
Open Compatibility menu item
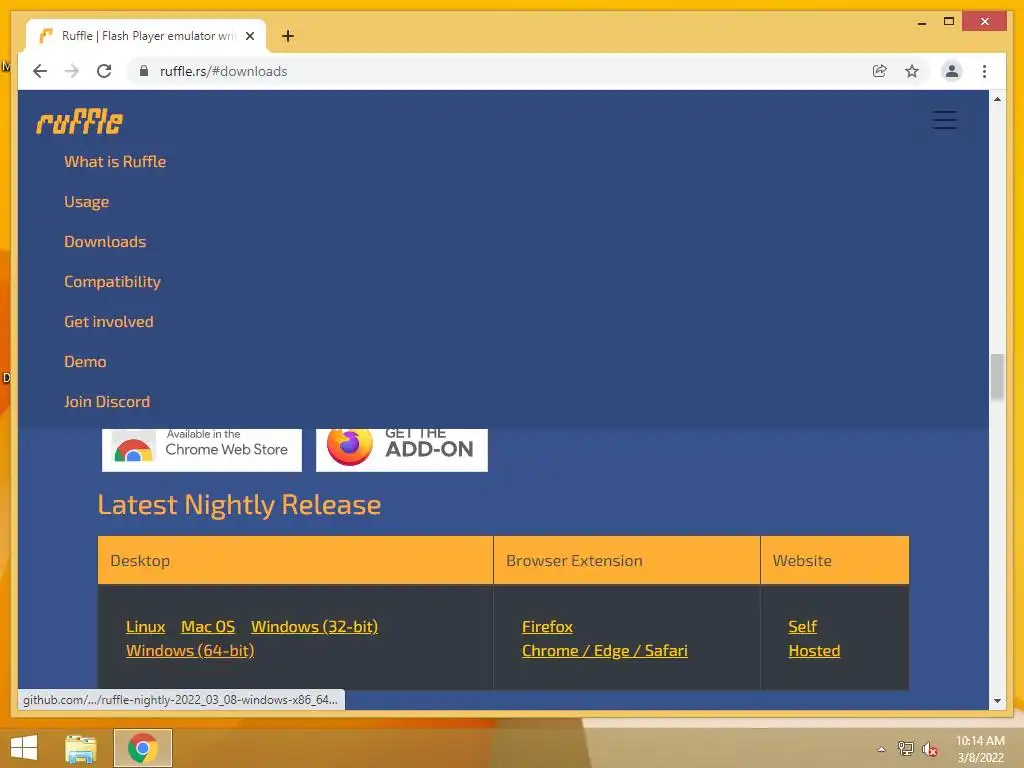pyautogui.click(x=112, y=281)
